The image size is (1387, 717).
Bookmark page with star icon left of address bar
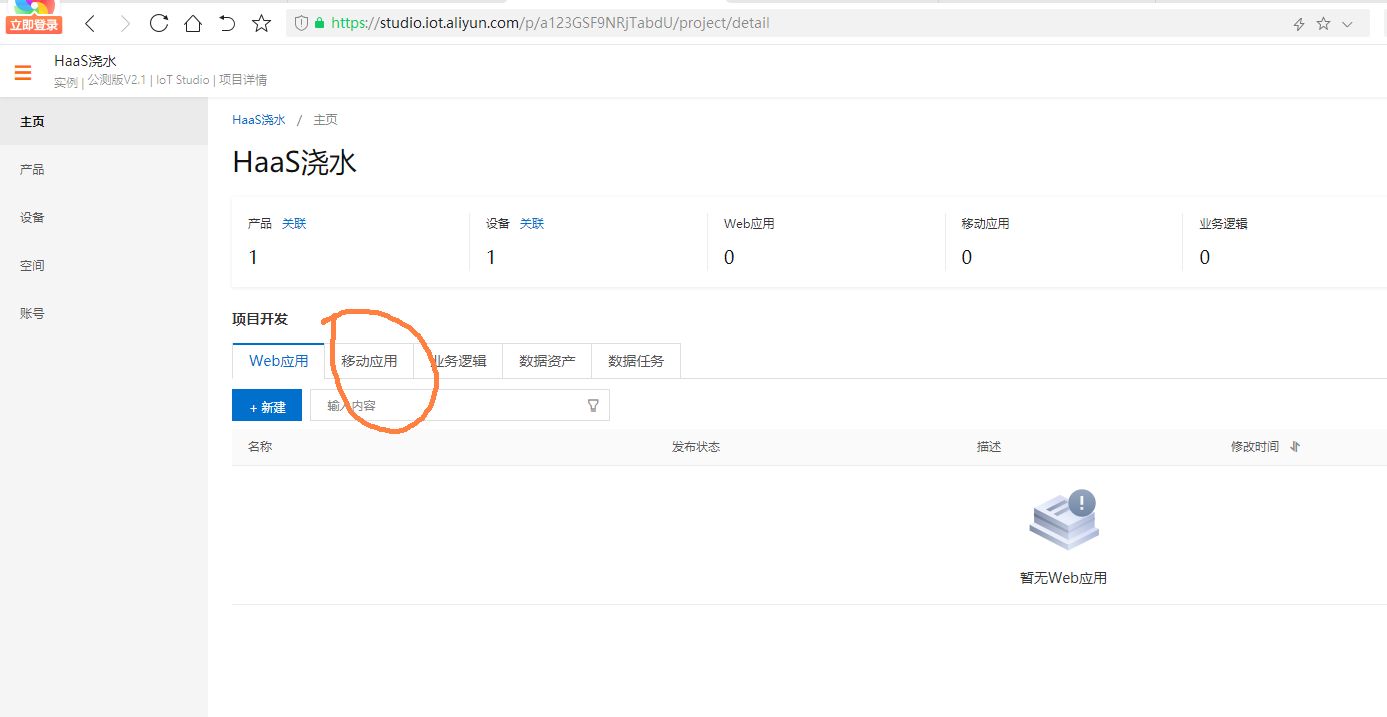pos(261,23)
